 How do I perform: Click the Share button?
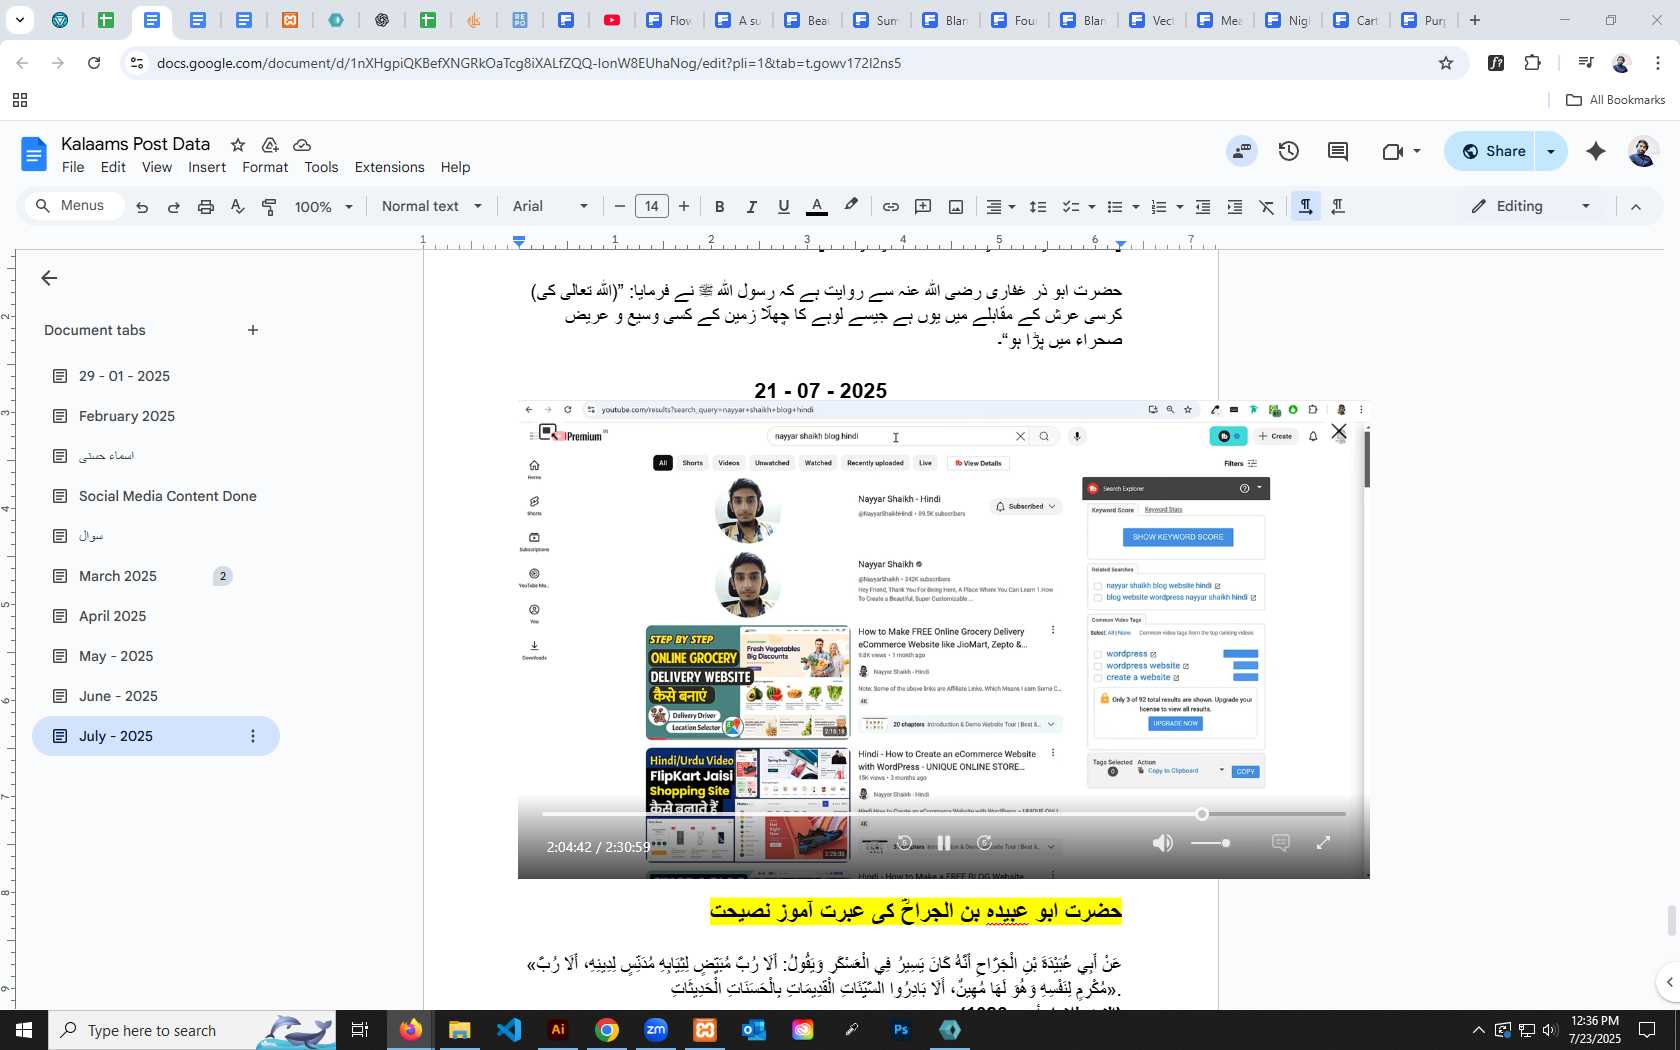pyautogui.click(x=1492, y=152)
